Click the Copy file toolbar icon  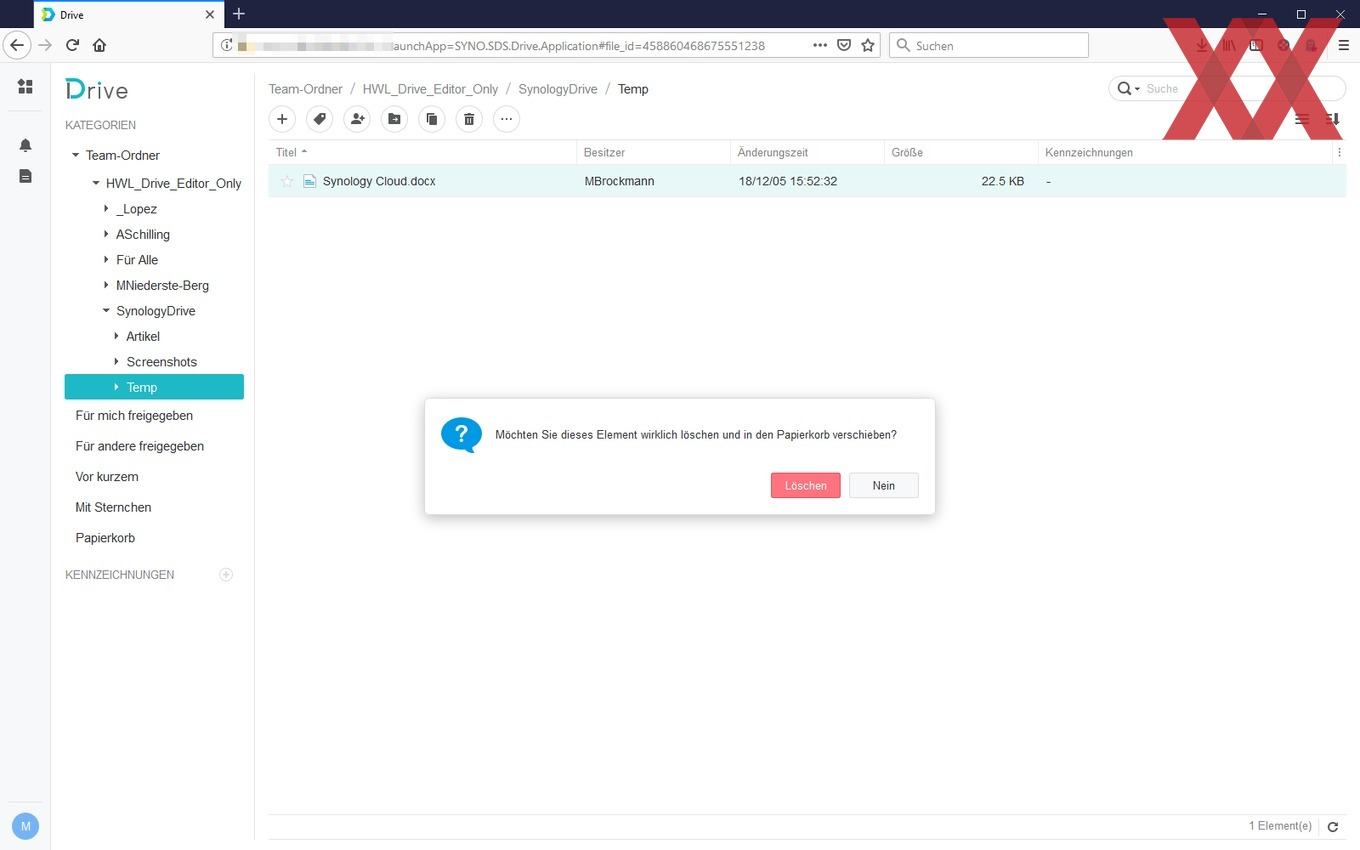(432, 119)
